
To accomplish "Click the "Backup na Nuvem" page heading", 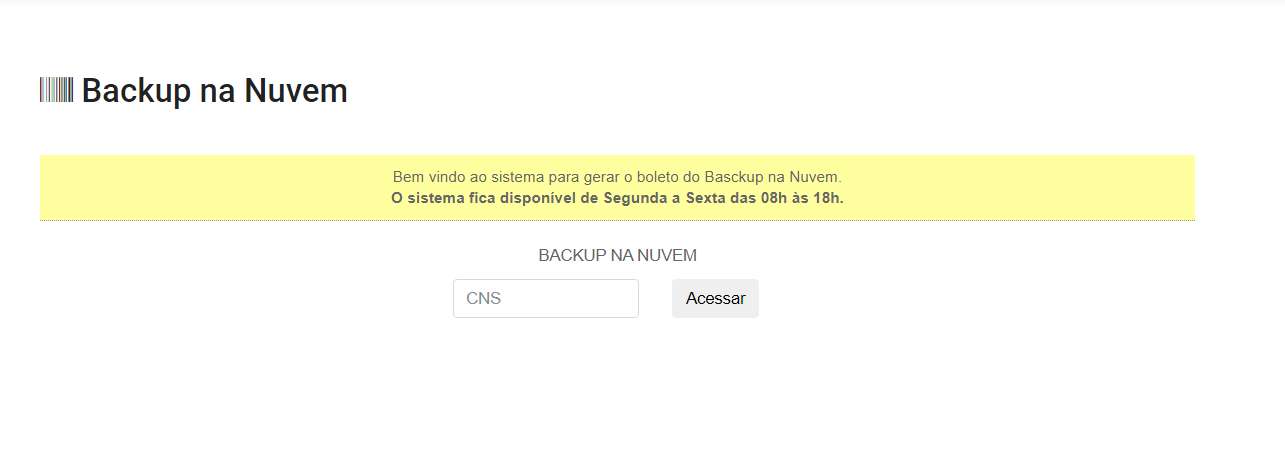I will click(215, 91).
